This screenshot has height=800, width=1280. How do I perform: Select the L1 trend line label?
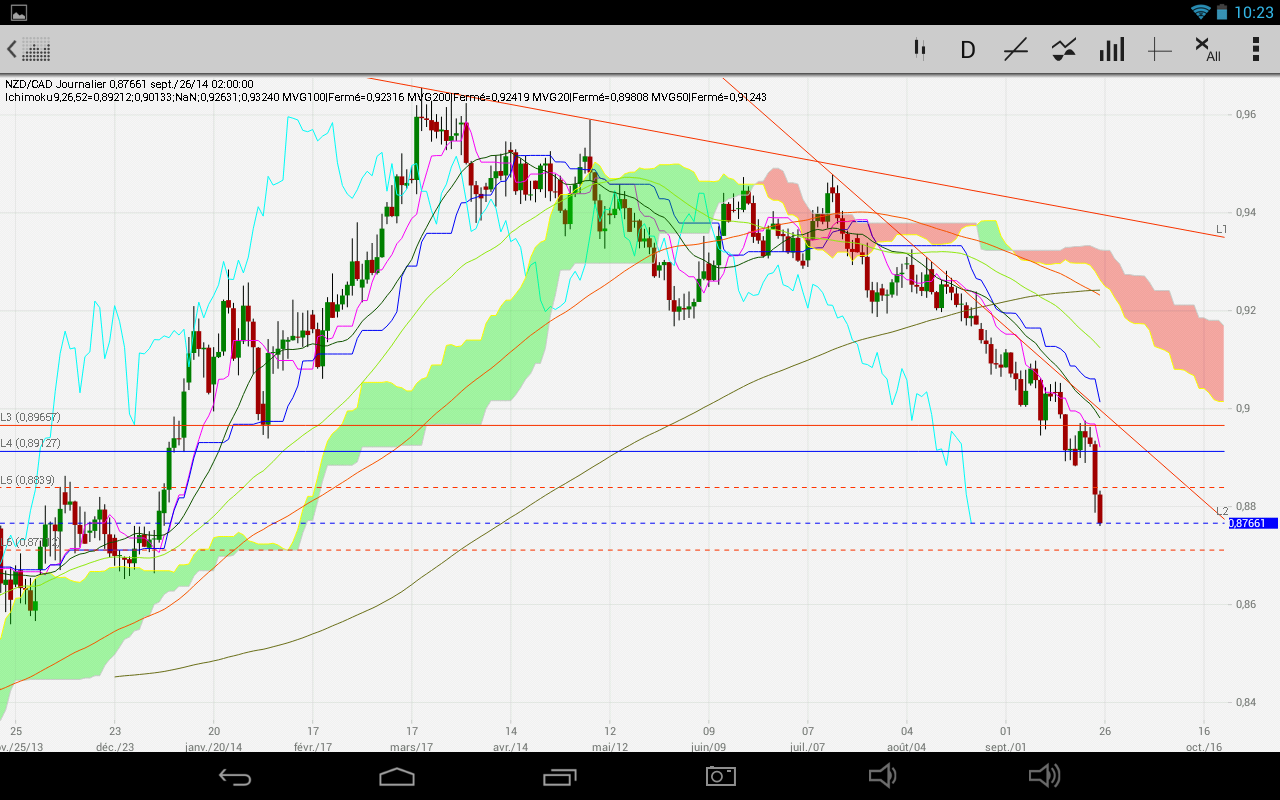(x=1221, y=229)
